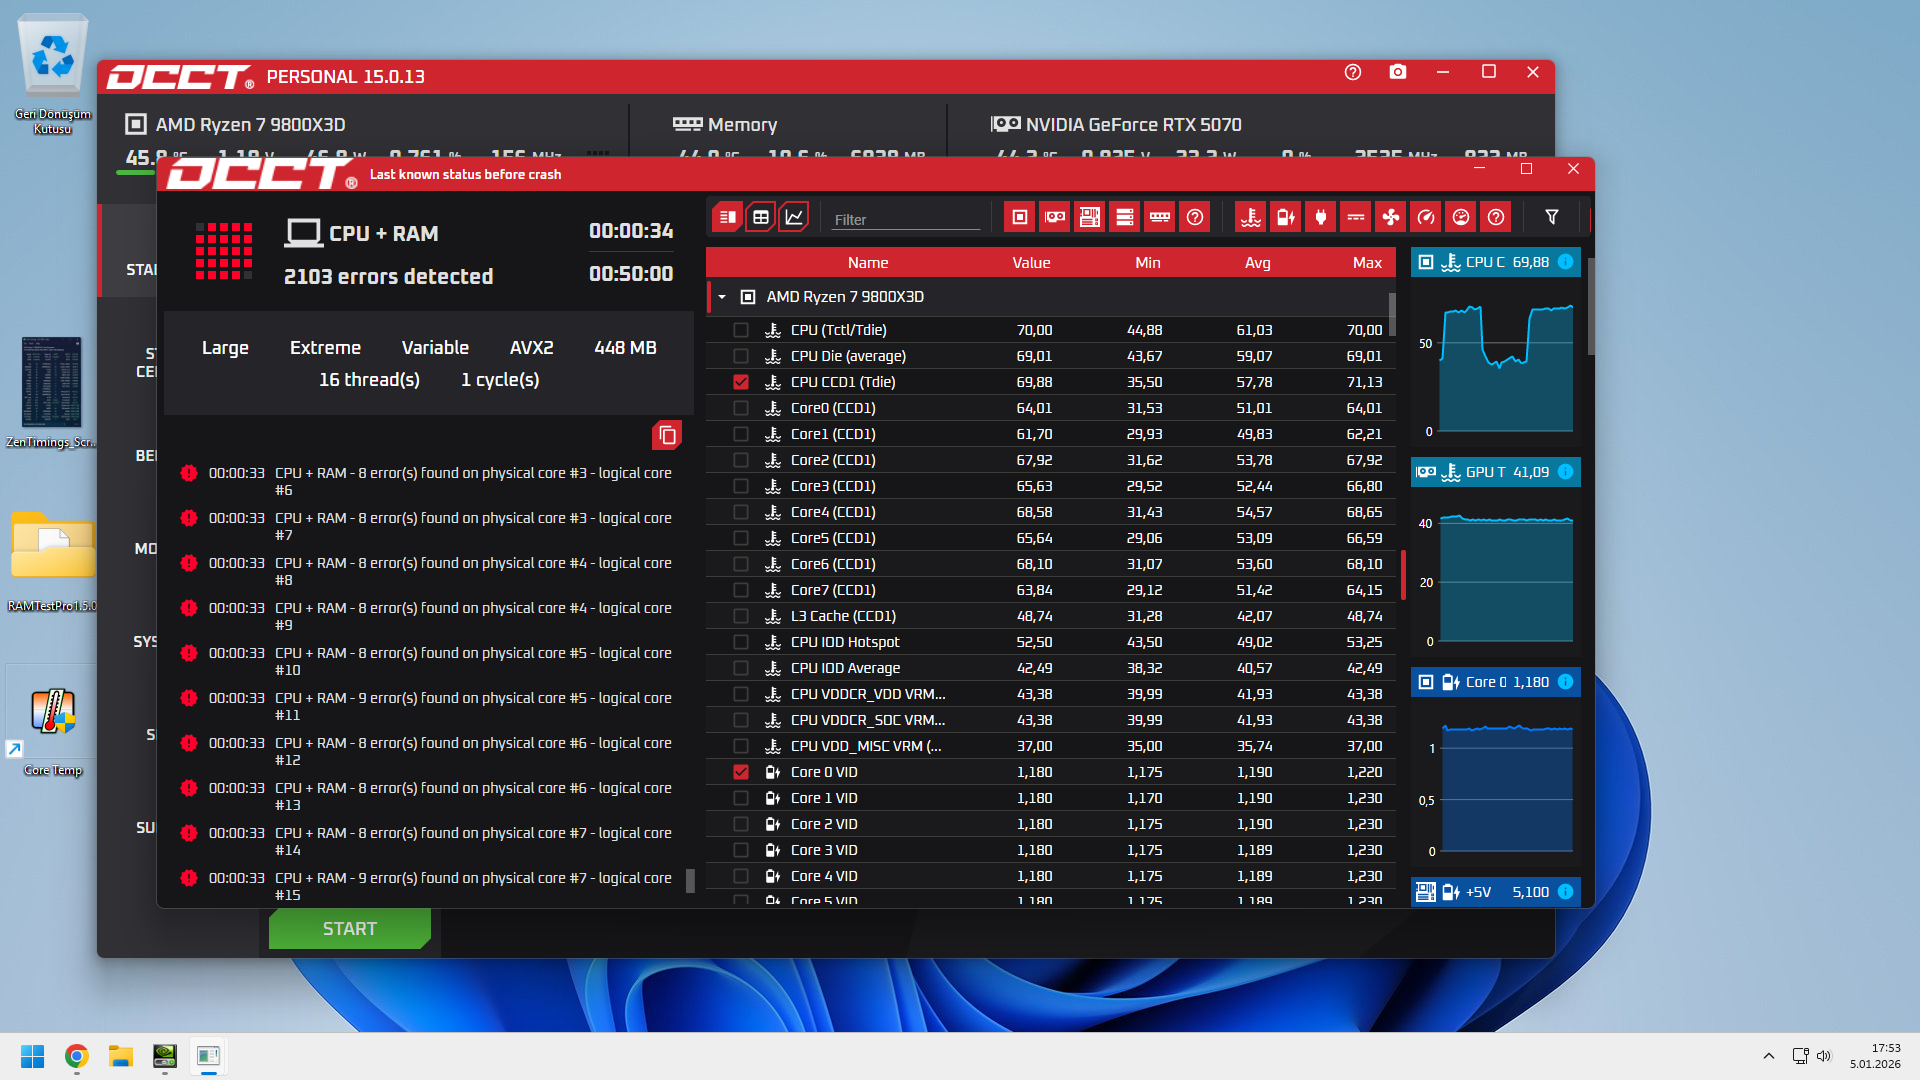This screenshot has height=1080, width=1920.
Task: Check the Core3 (CCD1) checkbox
Action: click(x=741, y=486)
